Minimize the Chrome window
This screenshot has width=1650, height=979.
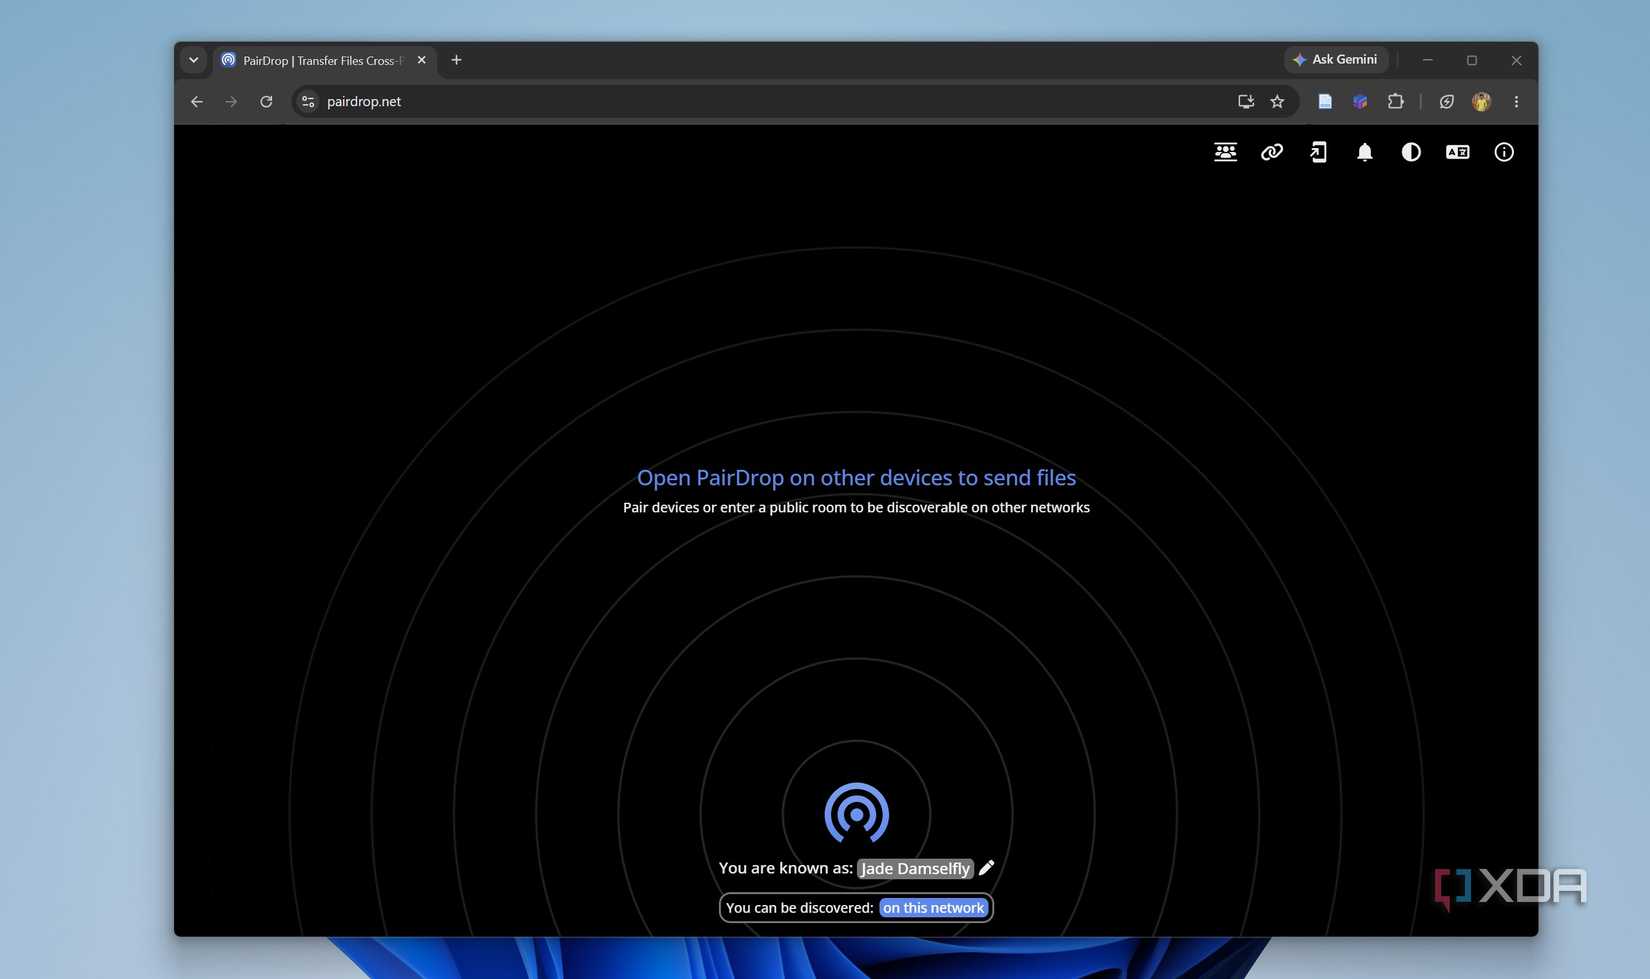pyautogui.click(x=1427, y=60)
